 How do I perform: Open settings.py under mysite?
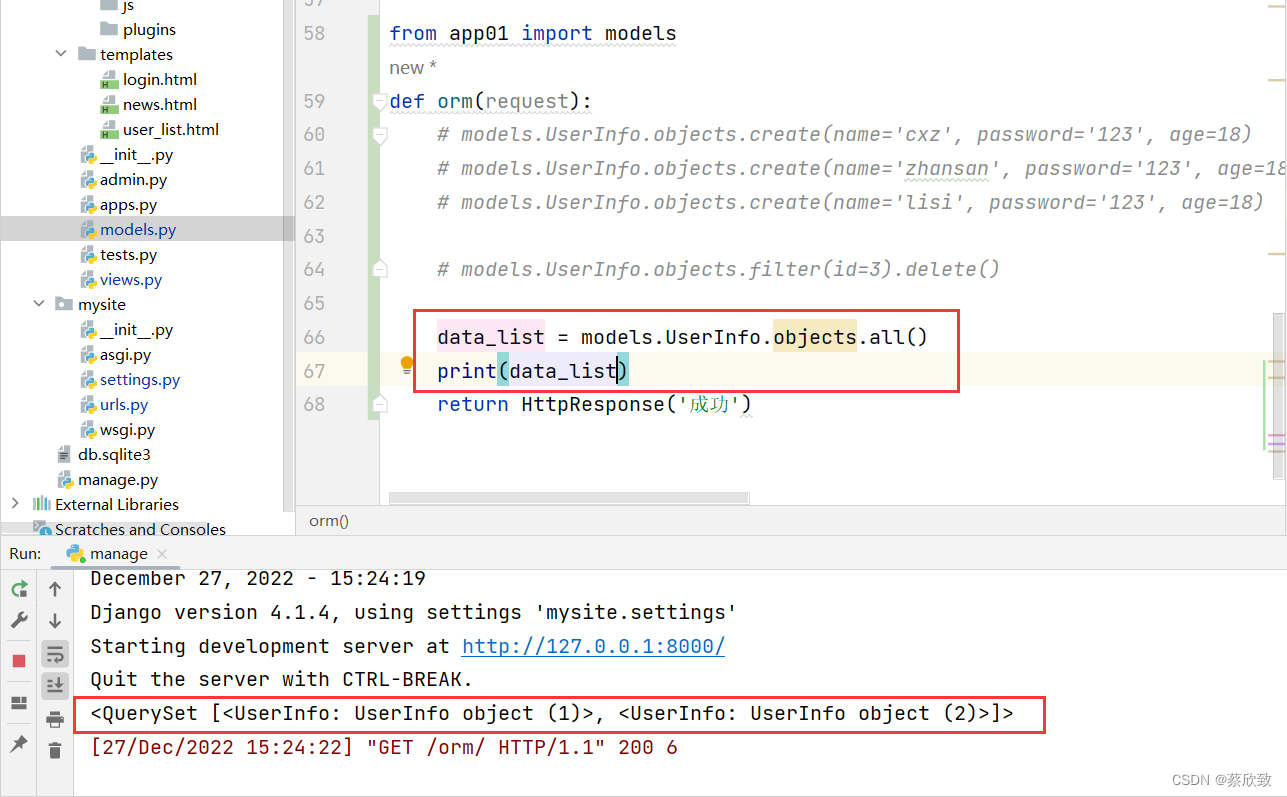coord(140,379)
